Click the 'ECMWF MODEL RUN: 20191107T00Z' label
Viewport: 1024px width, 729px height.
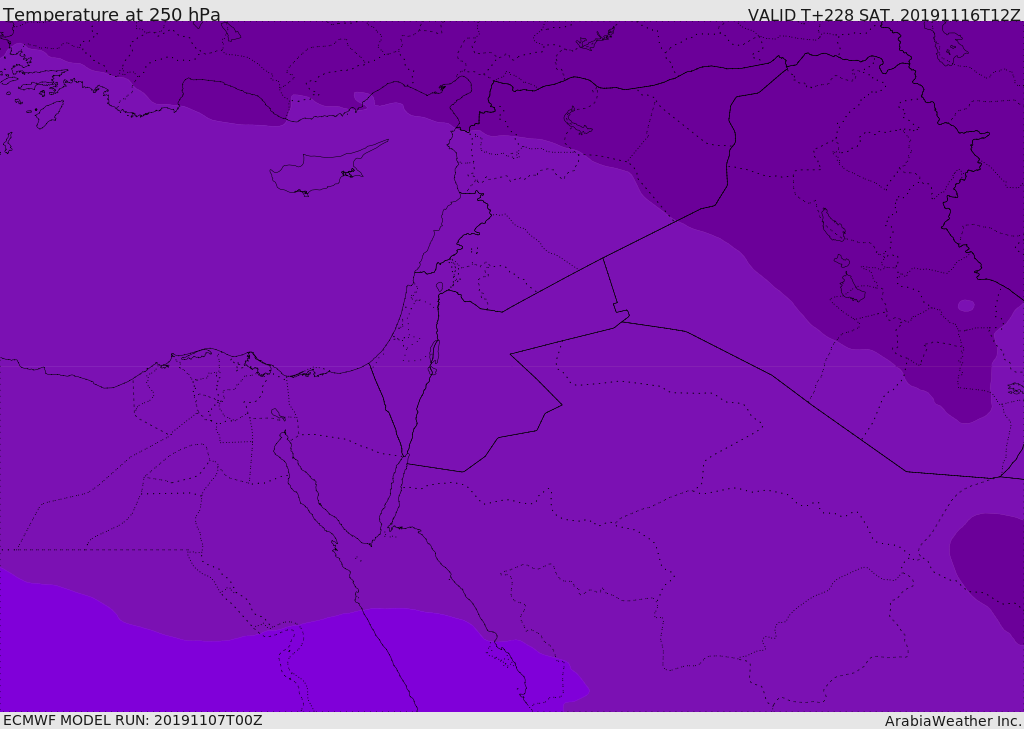133,720
